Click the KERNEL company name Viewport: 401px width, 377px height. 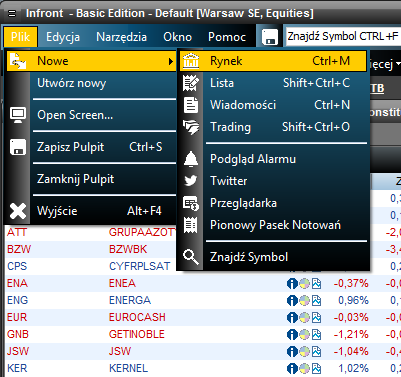pyautogui.click(x=129, y=368)
